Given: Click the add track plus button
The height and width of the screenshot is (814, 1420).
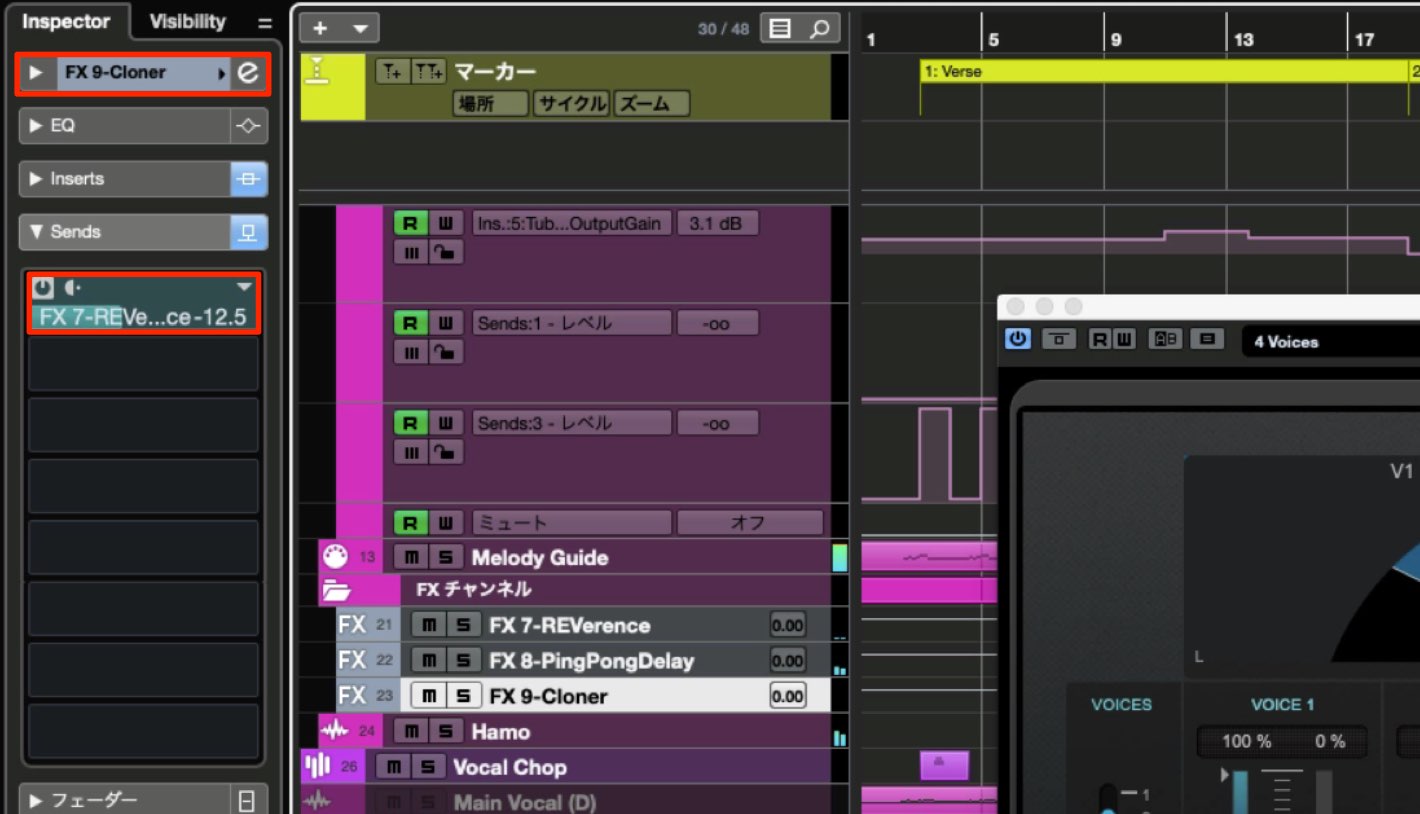Looking at the screenshot, I should tap(321, 28).
